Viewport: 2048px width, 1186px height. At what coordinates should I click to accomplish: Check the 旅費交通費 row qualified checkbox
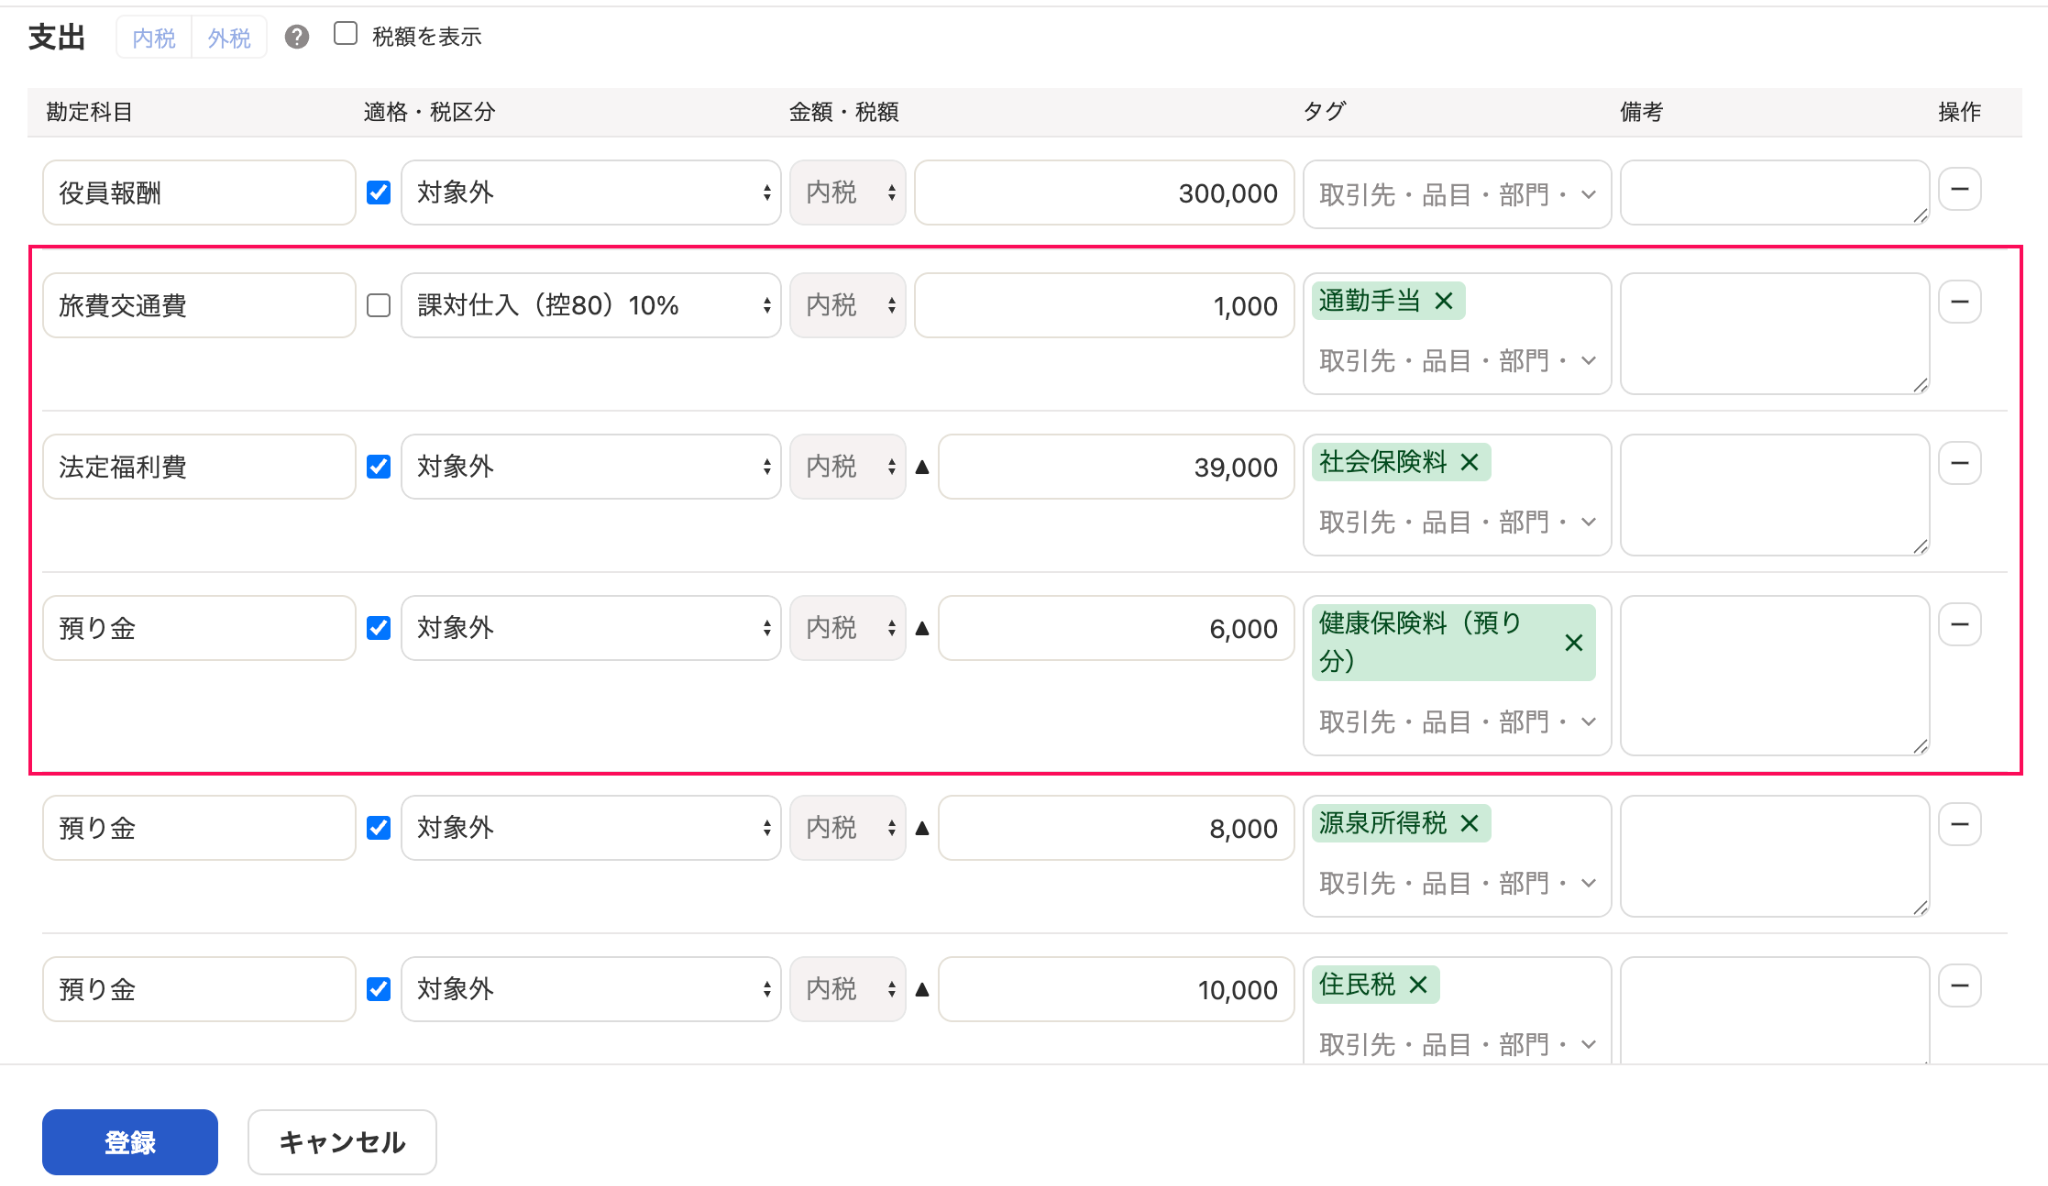[378, 305]
